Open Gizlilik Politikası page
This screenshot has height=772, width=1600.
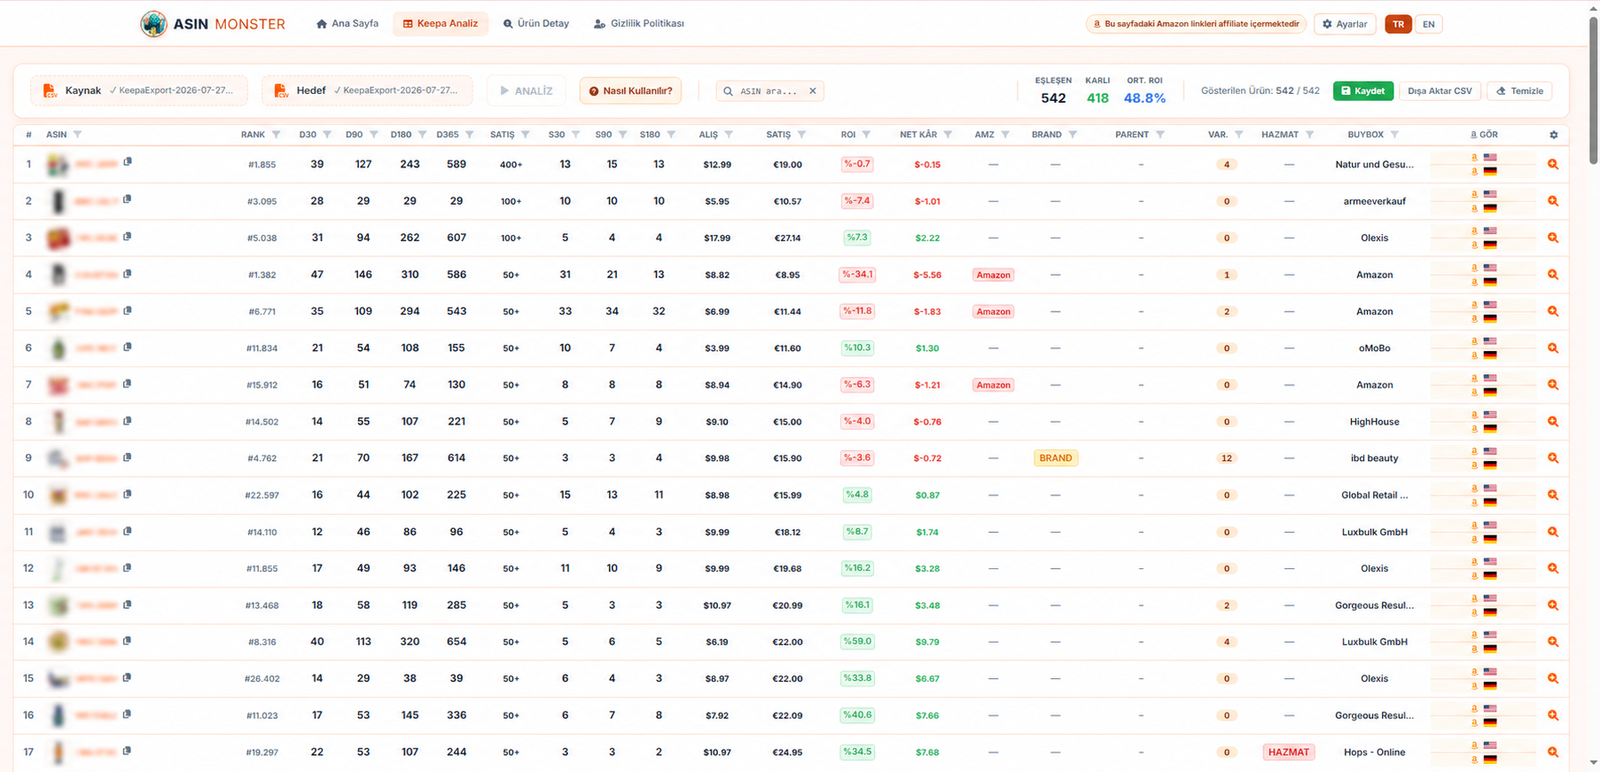coord(639,23)
